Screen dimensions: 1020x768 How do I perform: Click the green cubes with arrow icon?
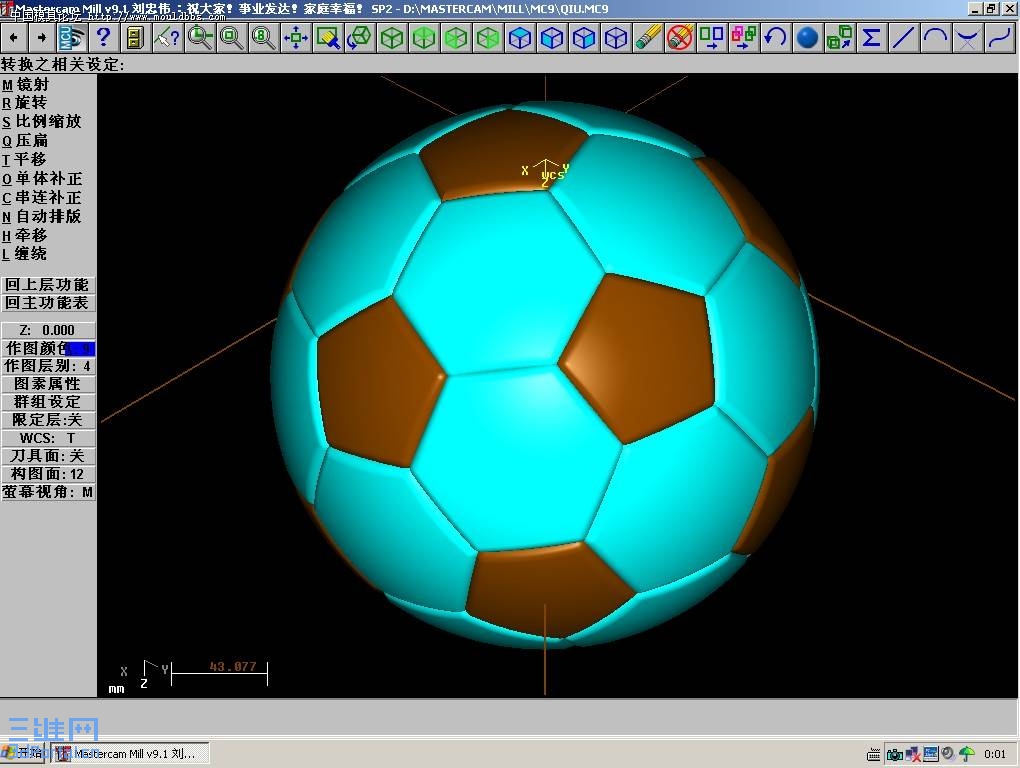click(x=839, y=38)
